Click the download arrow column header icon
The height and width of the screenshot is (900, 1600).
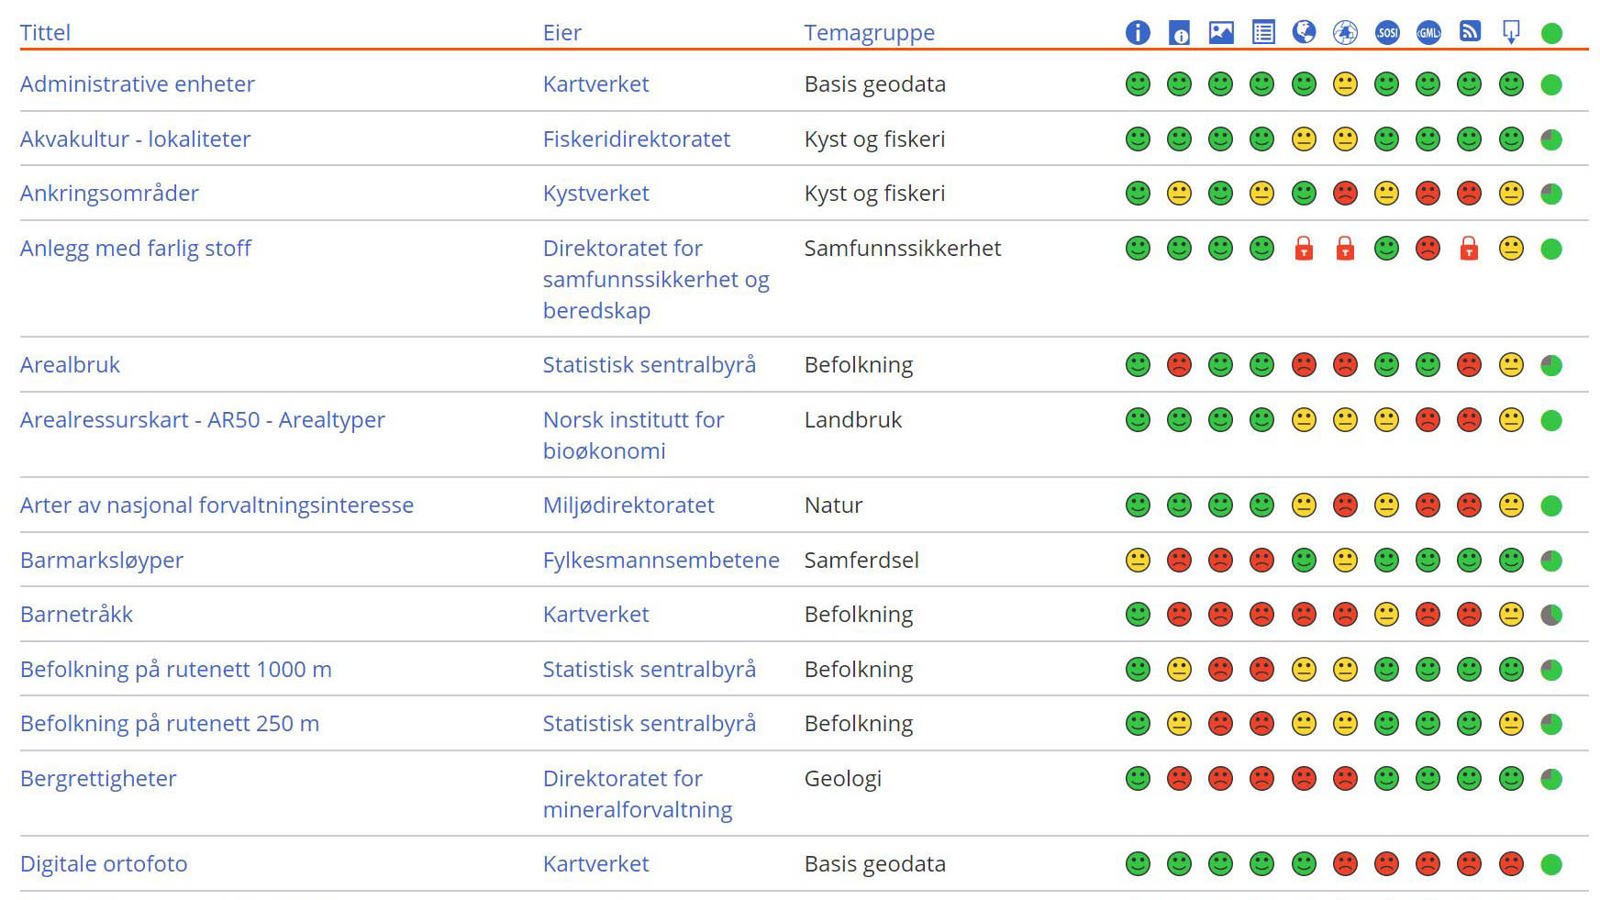(1511, 33)
